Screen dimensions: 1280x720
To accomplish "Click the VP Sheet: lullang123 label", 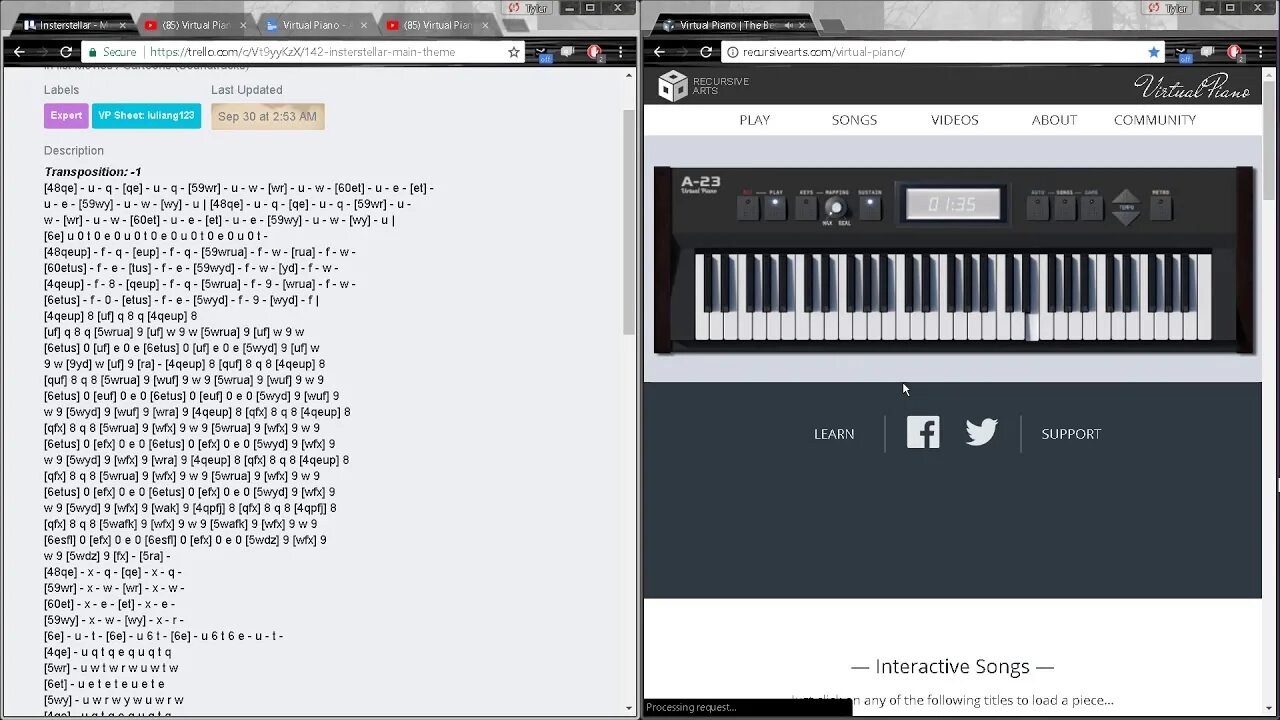I will point(146,116).
